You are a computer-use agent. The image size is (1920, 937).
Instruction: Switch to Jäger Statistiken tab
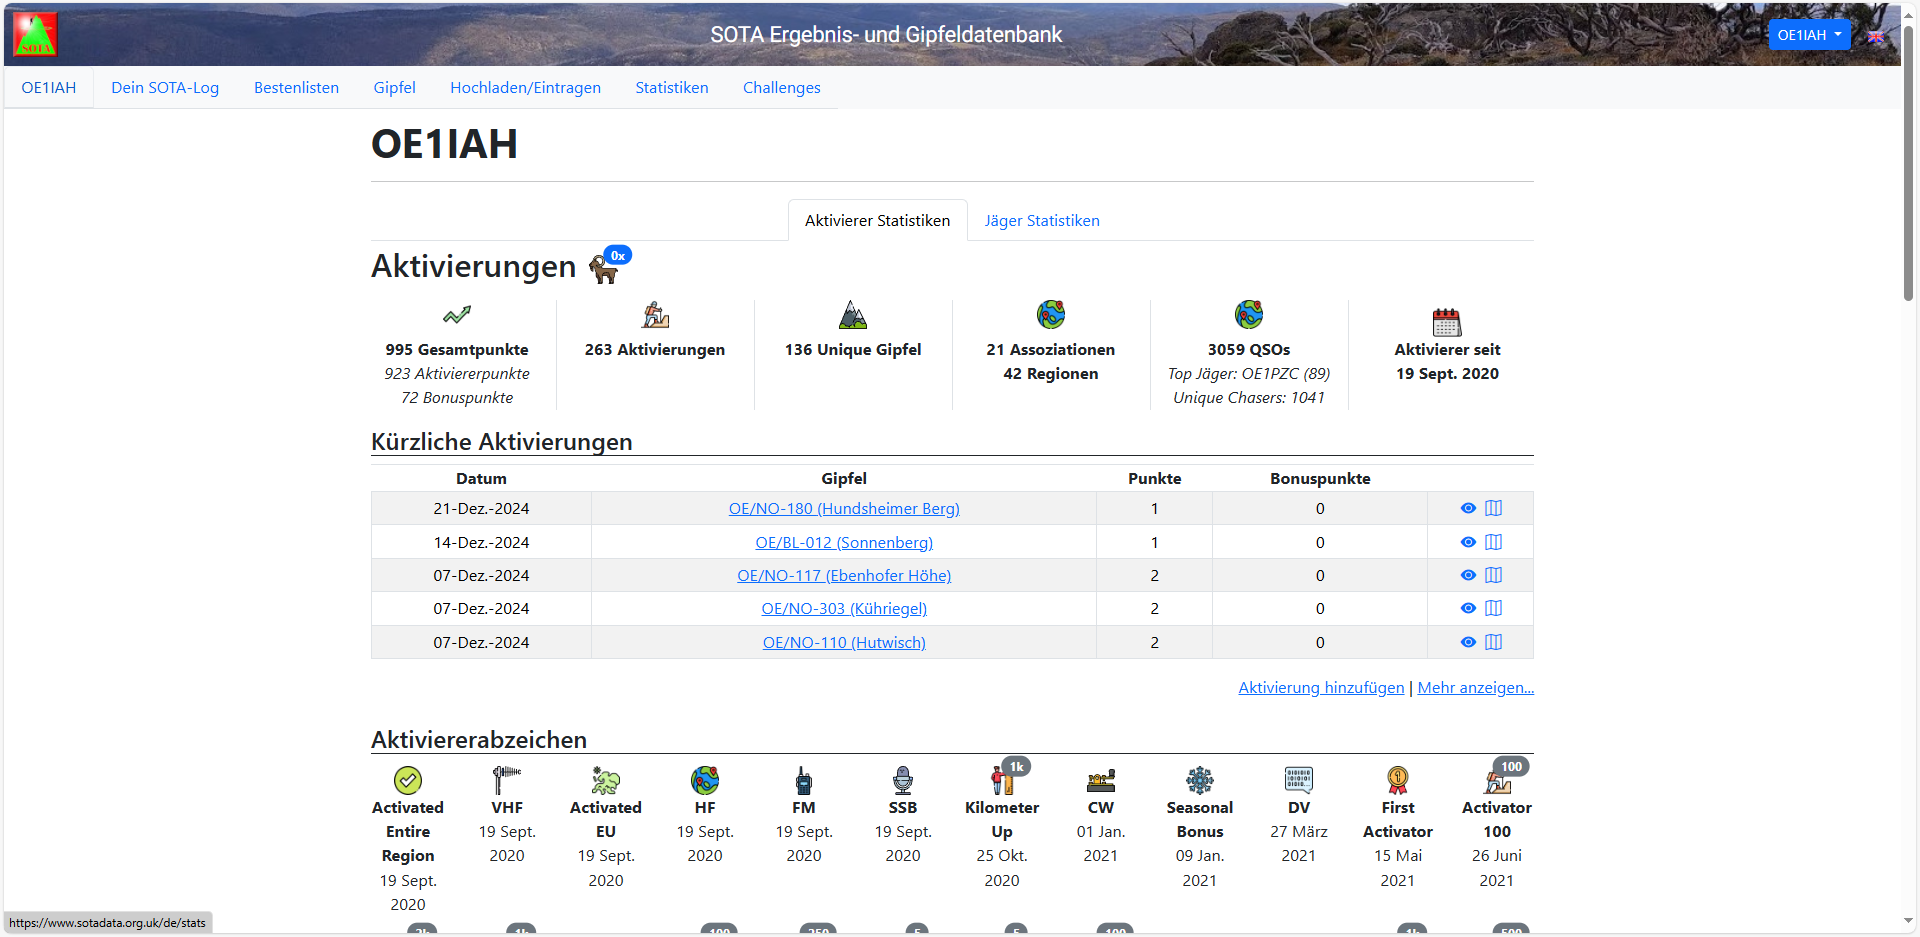[1041, 221]
